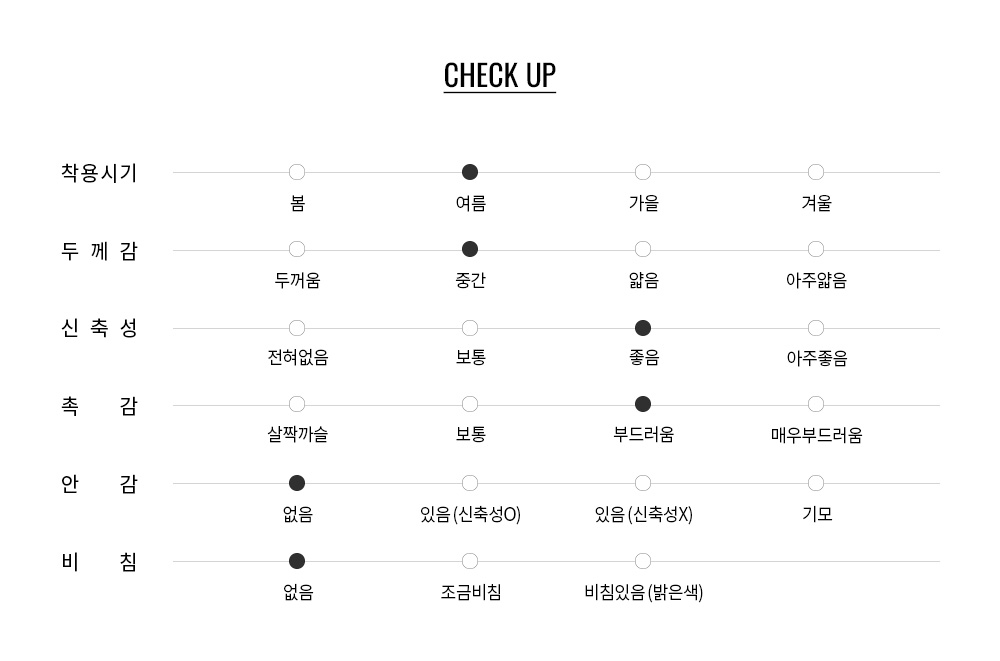Select the filled 여름 season dot
Viewport: 1000px width, 661px height.
click(x=470, y=172)
